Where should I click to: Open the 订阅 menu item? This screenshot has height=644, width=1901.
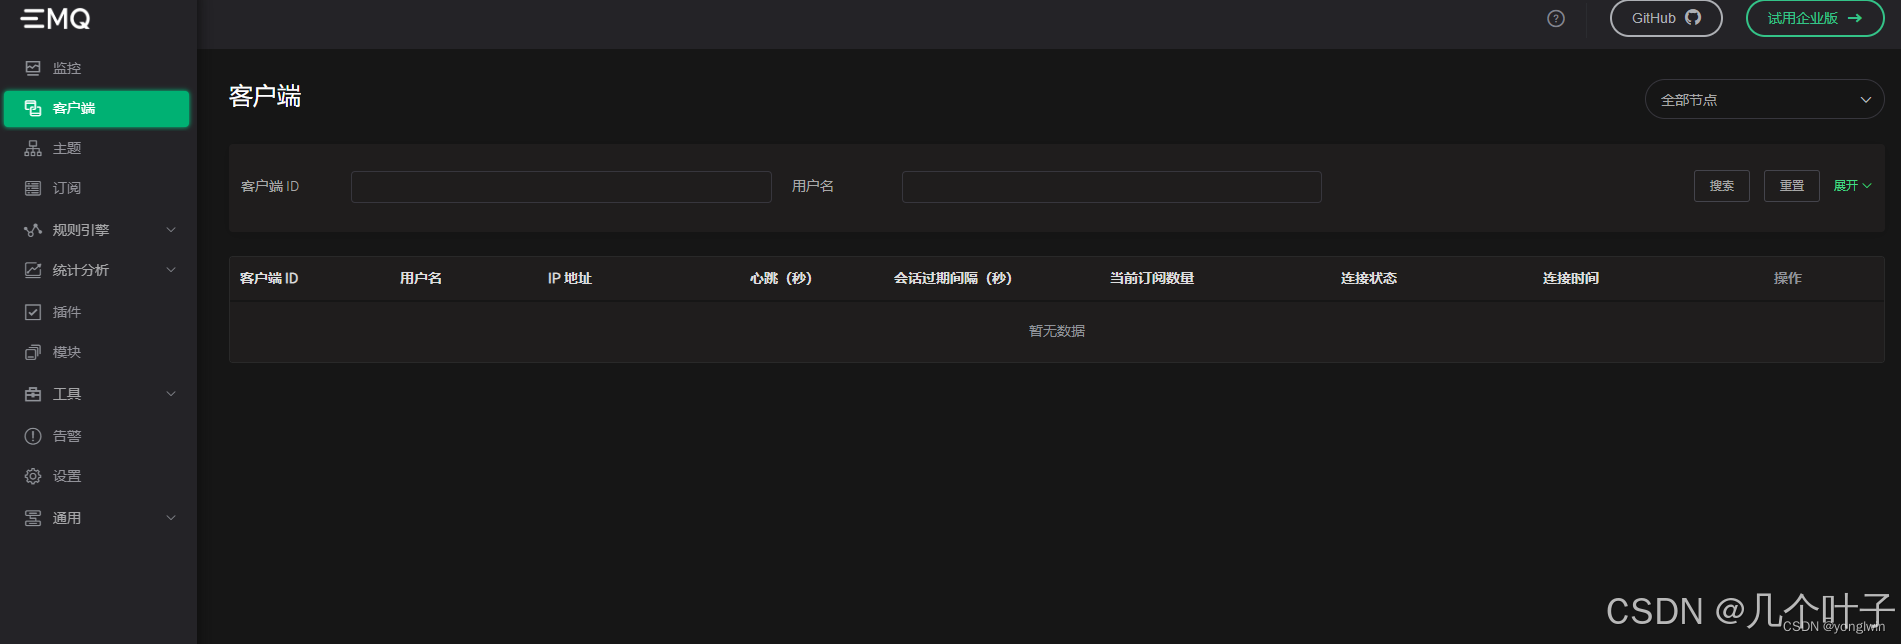coord(96,188)
